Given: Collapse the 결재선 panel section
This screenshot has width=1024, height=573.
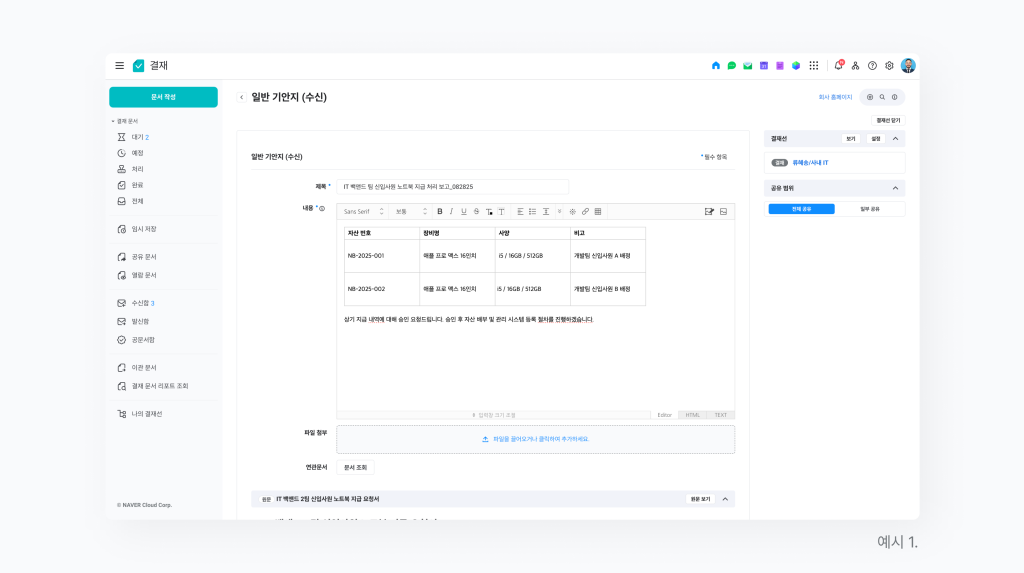Looking at the screenshot, I should click(x=896, y=139).
